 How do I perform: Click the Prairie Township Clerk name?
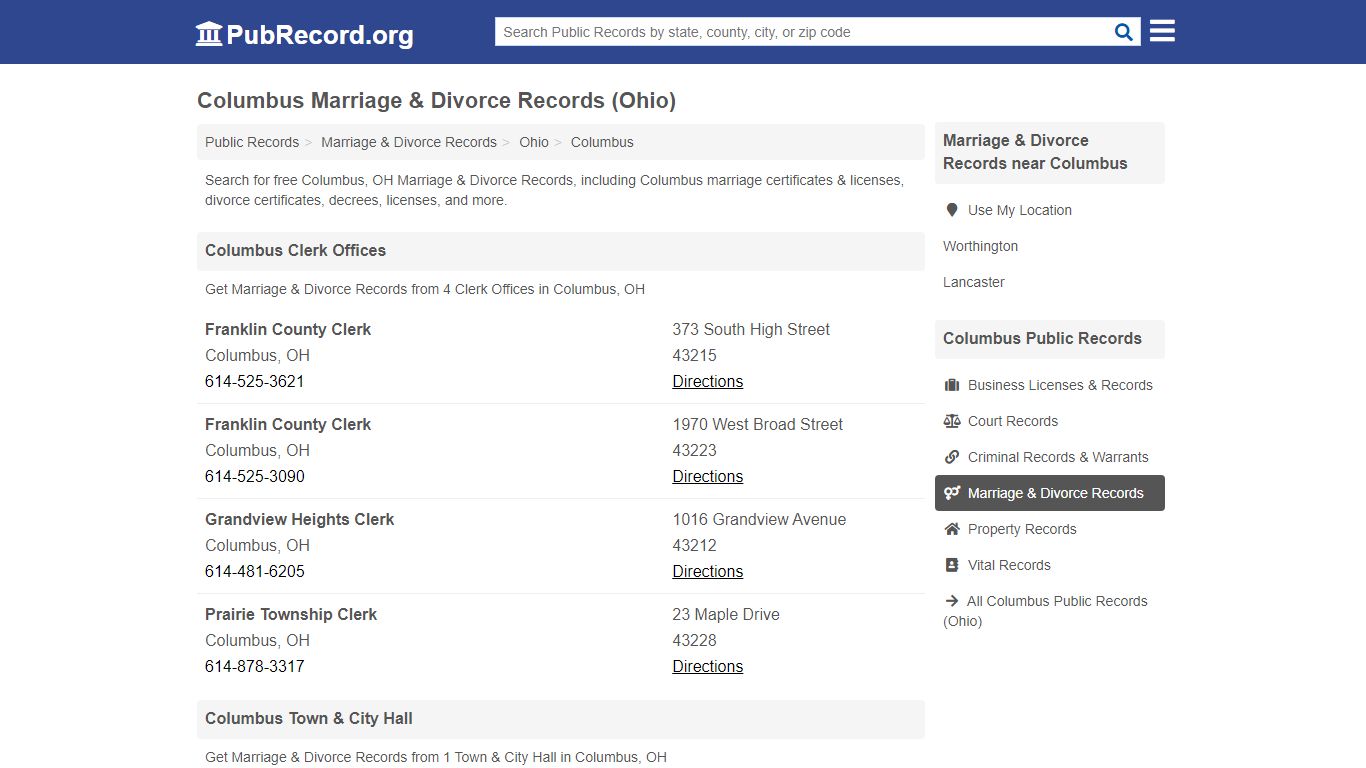[291, 614]
